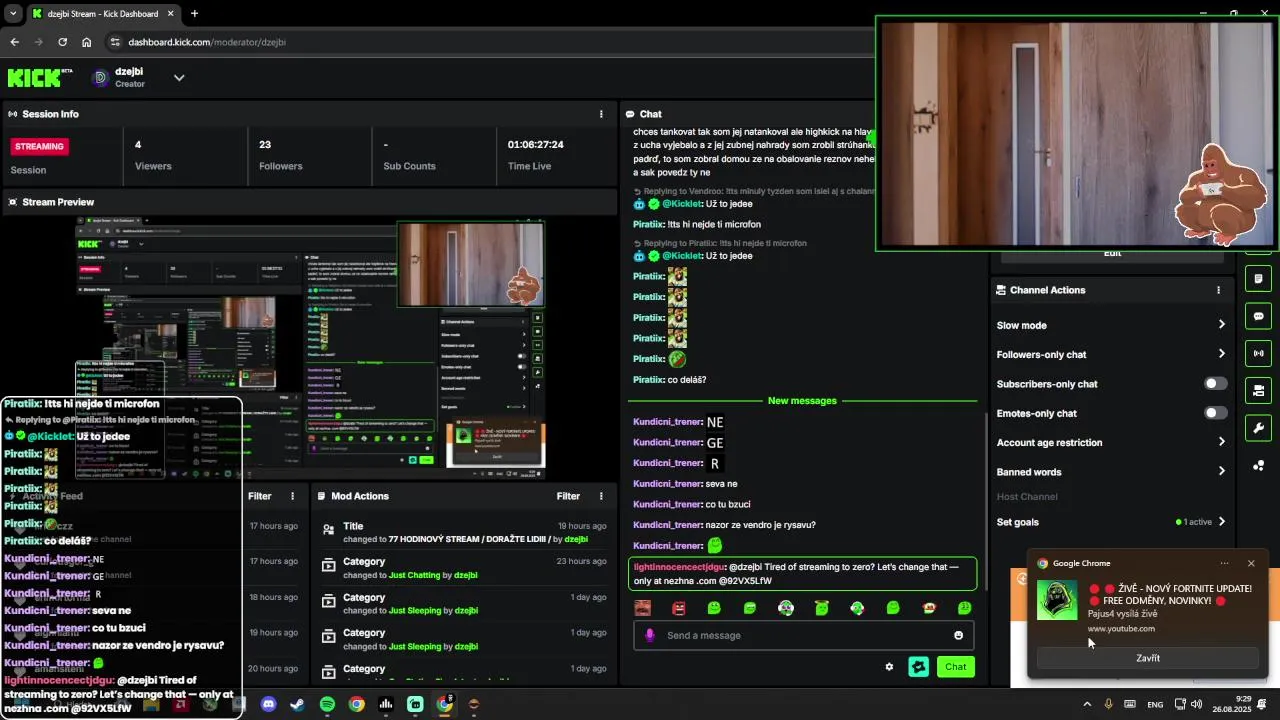Dismiss the Chrome notification with X

tap(1251, 564)
